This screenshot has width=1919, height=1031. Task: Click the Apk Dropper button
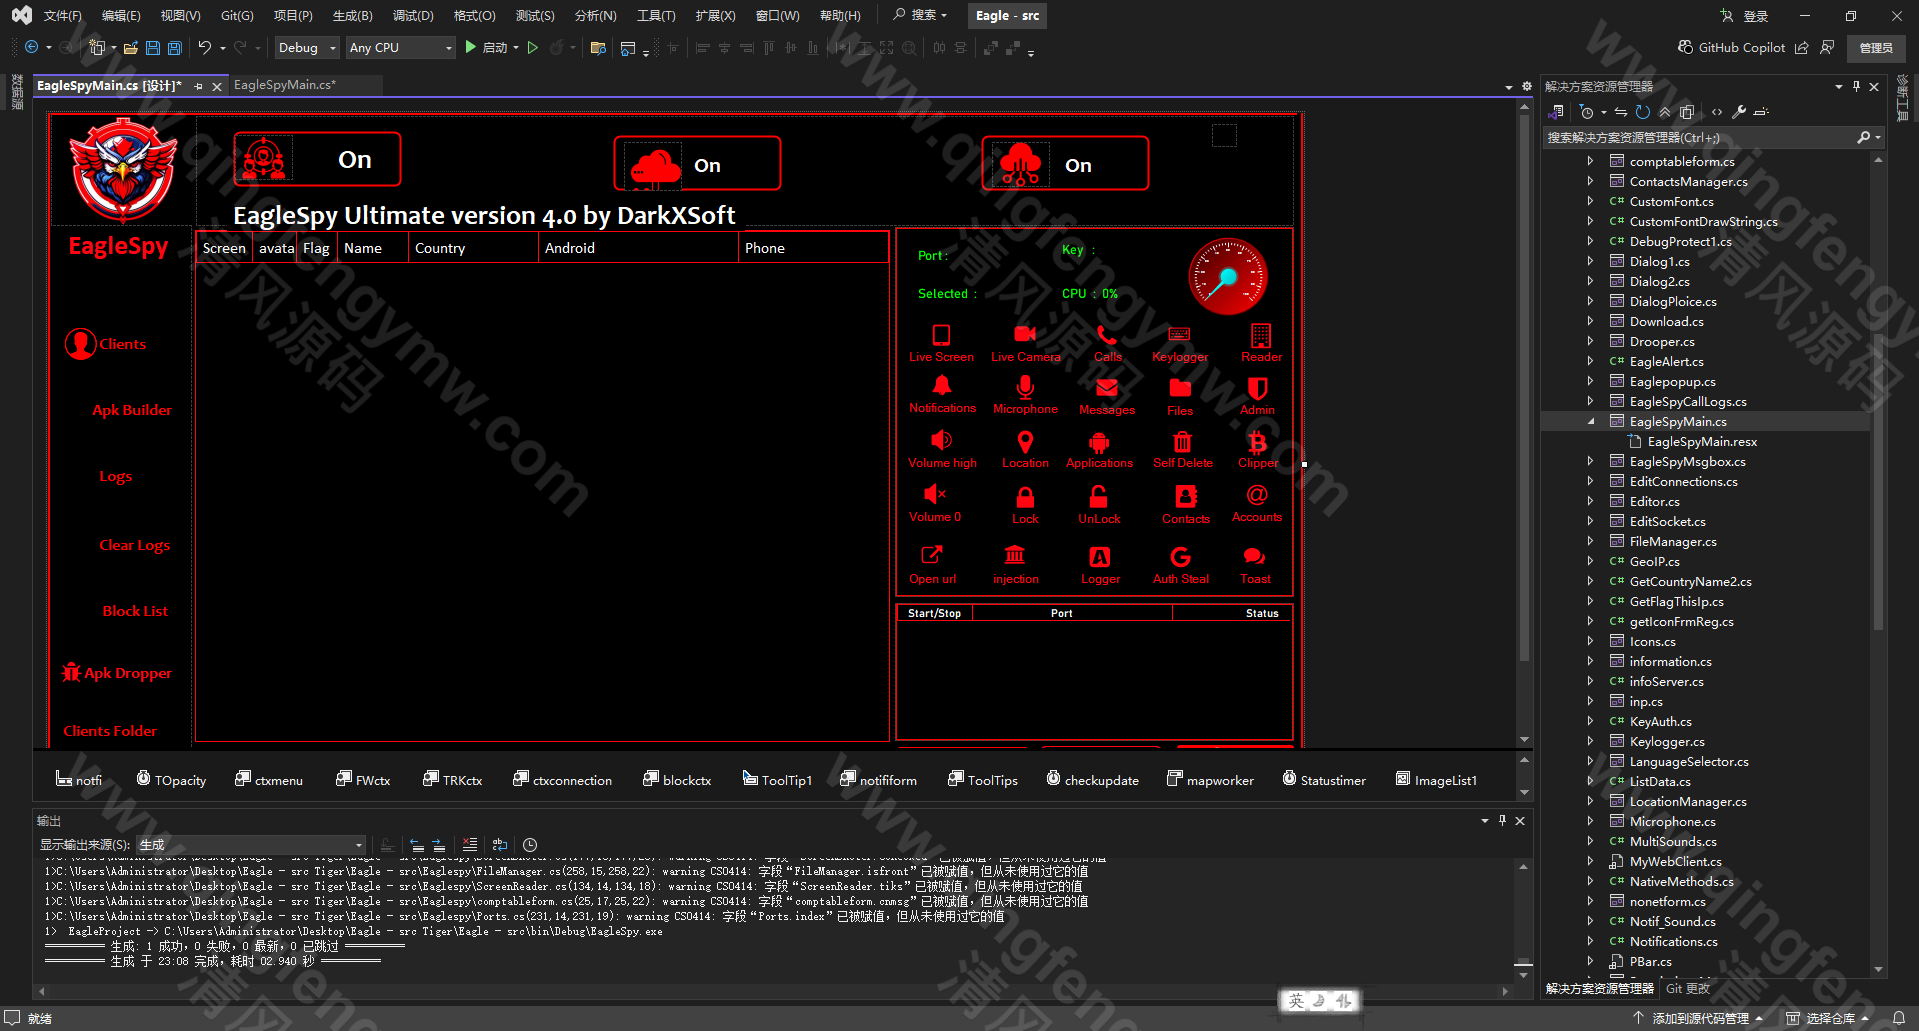pos(117,673)
